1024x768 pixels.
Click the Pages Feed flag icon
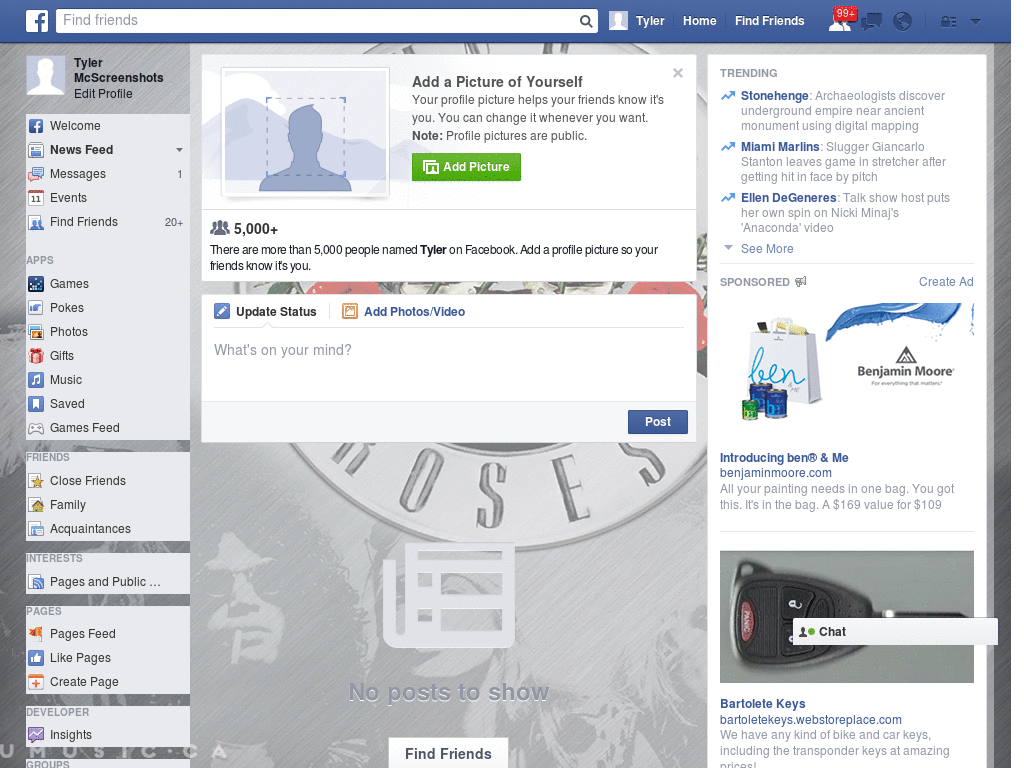pyautogui.click(x=36, y=633)
